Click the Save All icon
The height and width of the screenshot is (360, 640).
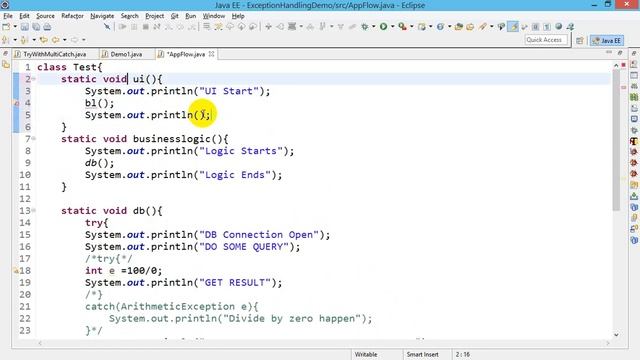[x=36, y=27]
